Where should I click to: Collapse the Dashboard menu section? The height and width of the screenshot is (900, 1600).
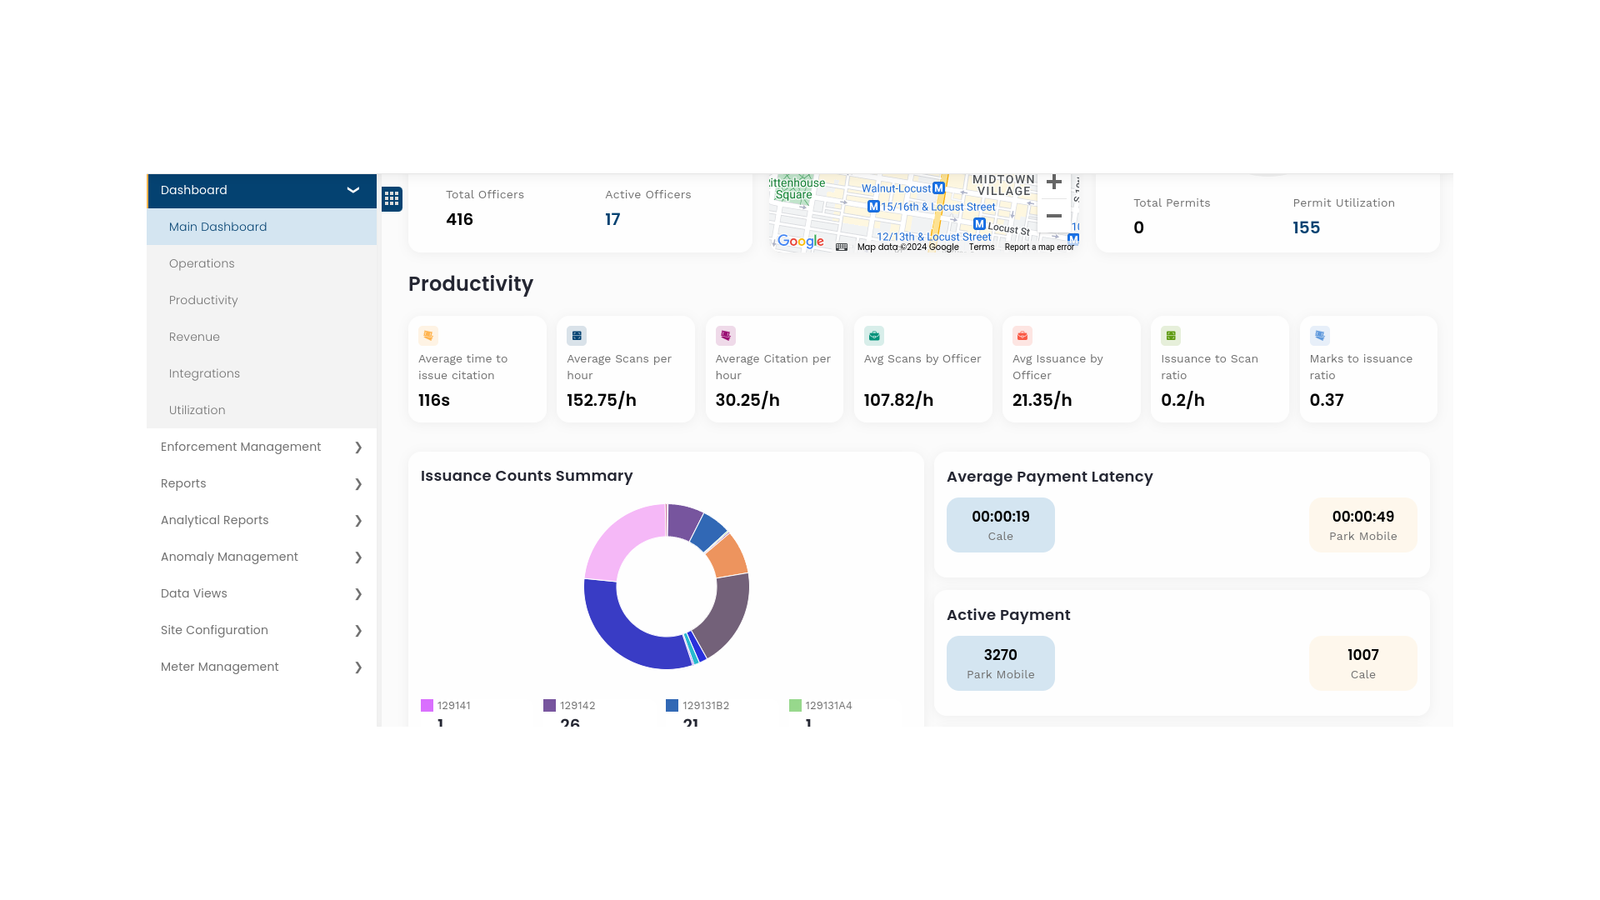click(x=353, y=190)
